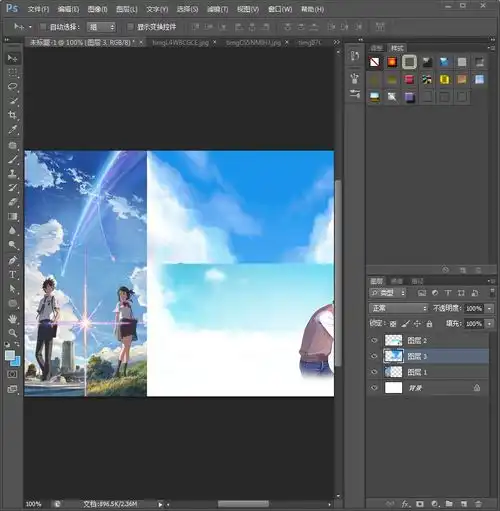
Task: Click the add layer mask icon
Action: pos(420,504)
